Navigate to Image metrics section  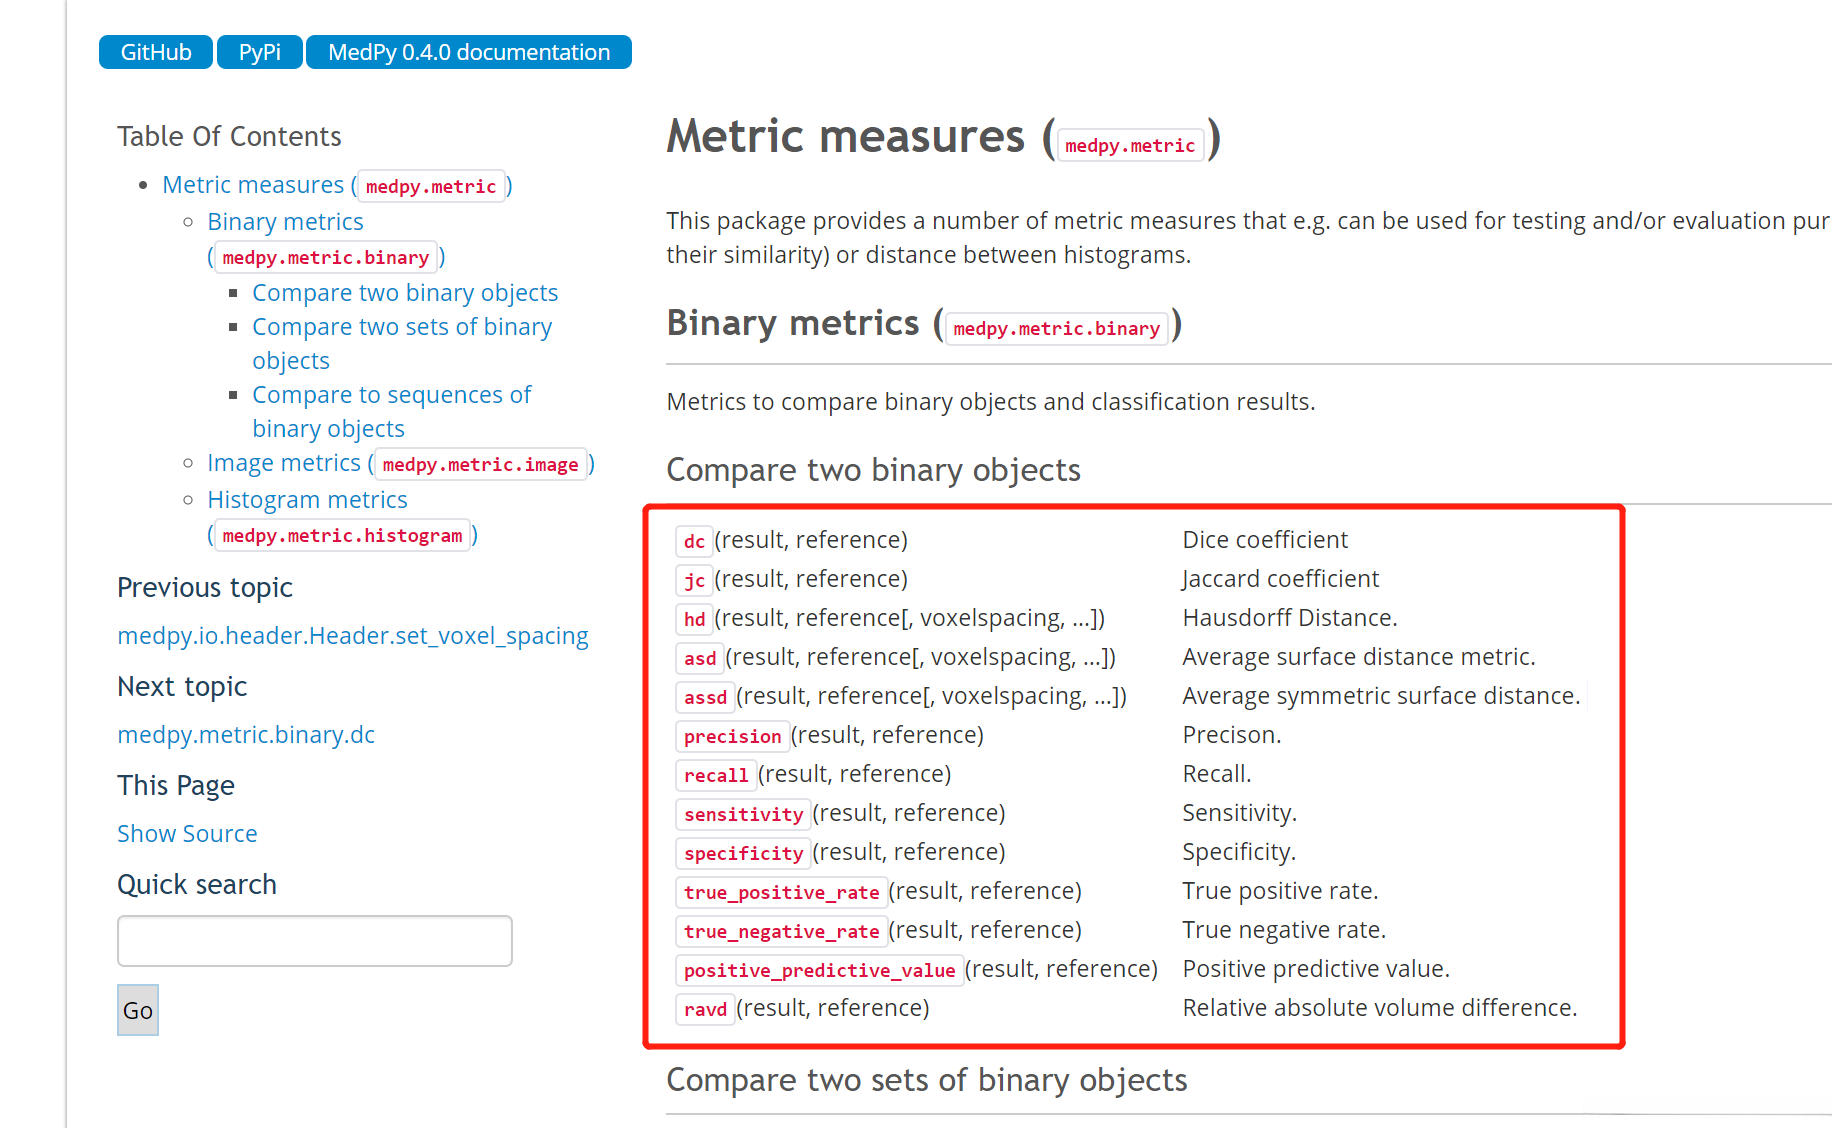click(x=283, y=463)
